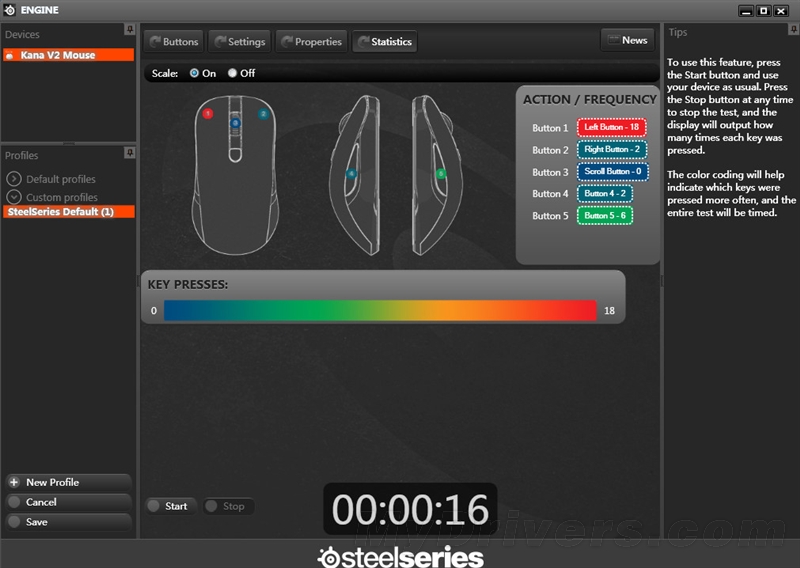Start the statistics test
The width and height of the screenshot is (800, 568).
(x=171, y=506)
